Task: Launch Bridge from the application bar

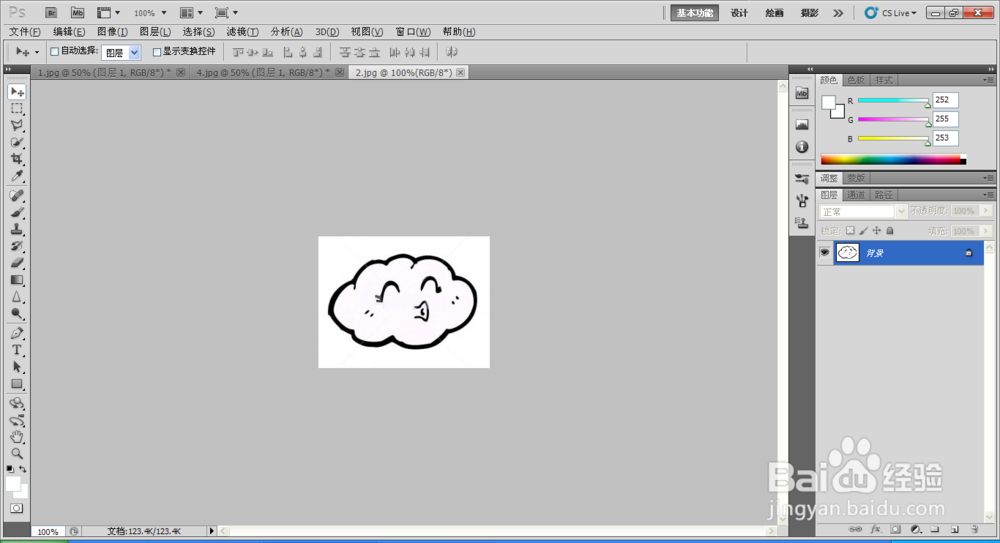Action: pos(51,13)
